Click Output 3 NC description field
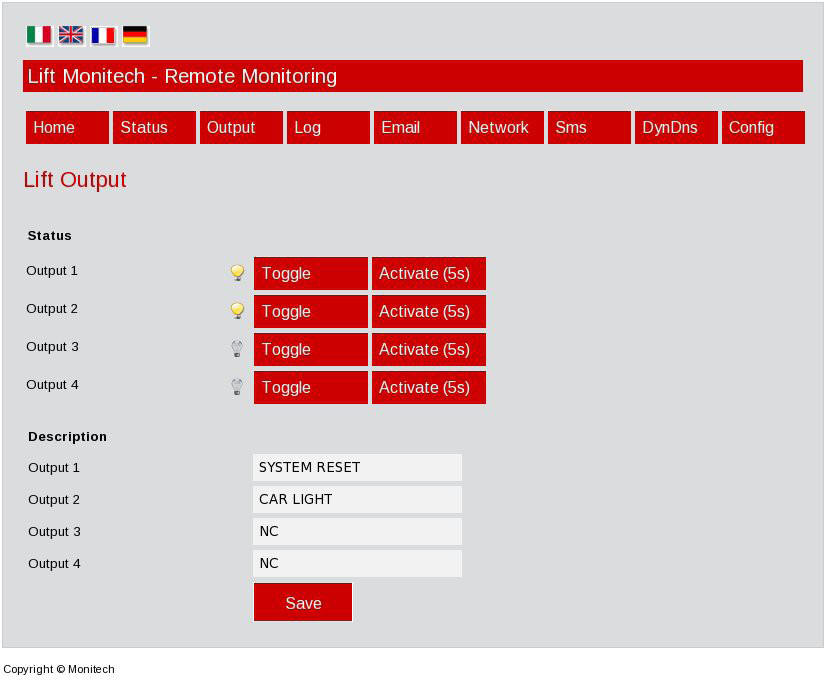 click(x=357, y=532)
